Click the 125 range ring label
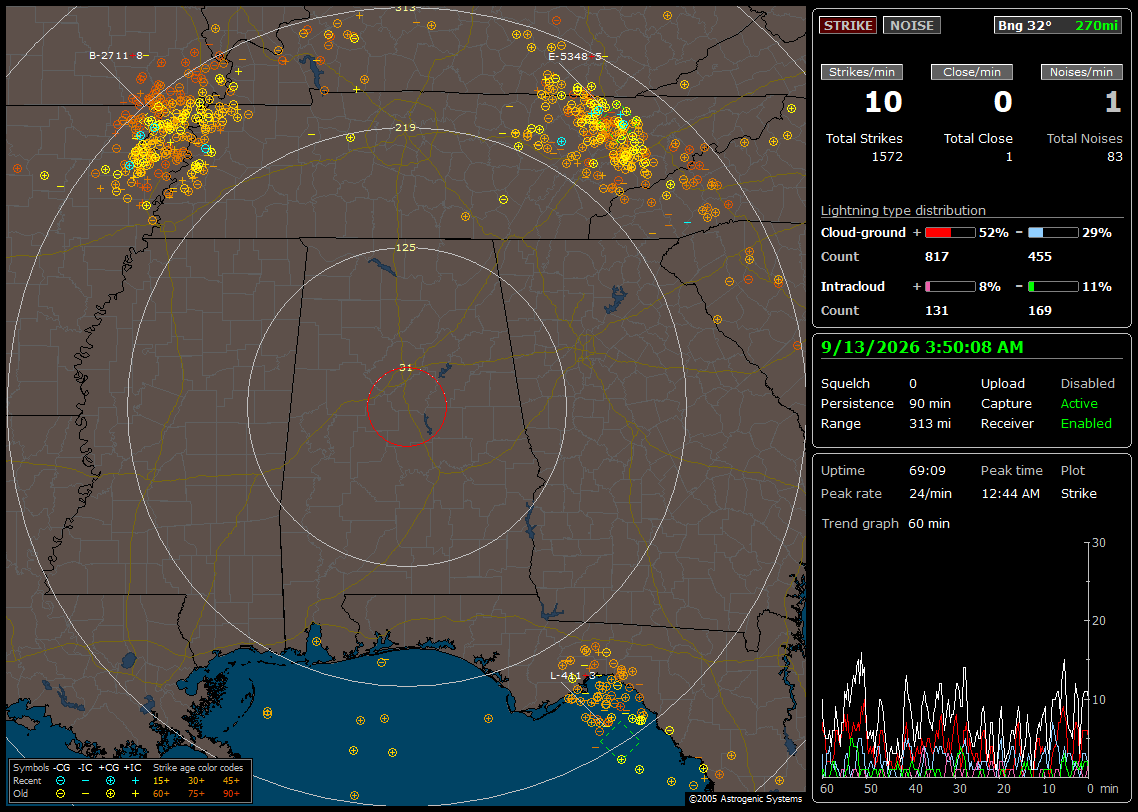The width and height of the screenshot is (1138, 812). coord(405,247)
